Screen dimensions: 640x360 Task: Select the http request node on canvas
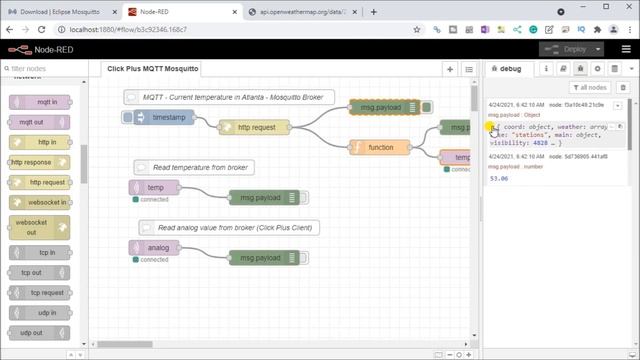click(x=254, y=127)
